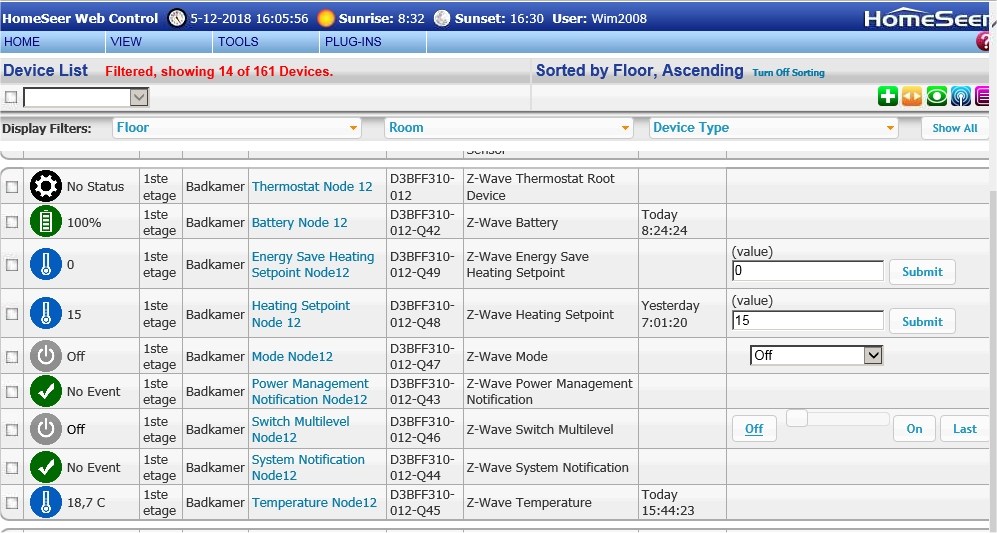Screen dimensions: 997x533
Task: Click Last button for Switch Multilevel
Action: pos(965,429)
